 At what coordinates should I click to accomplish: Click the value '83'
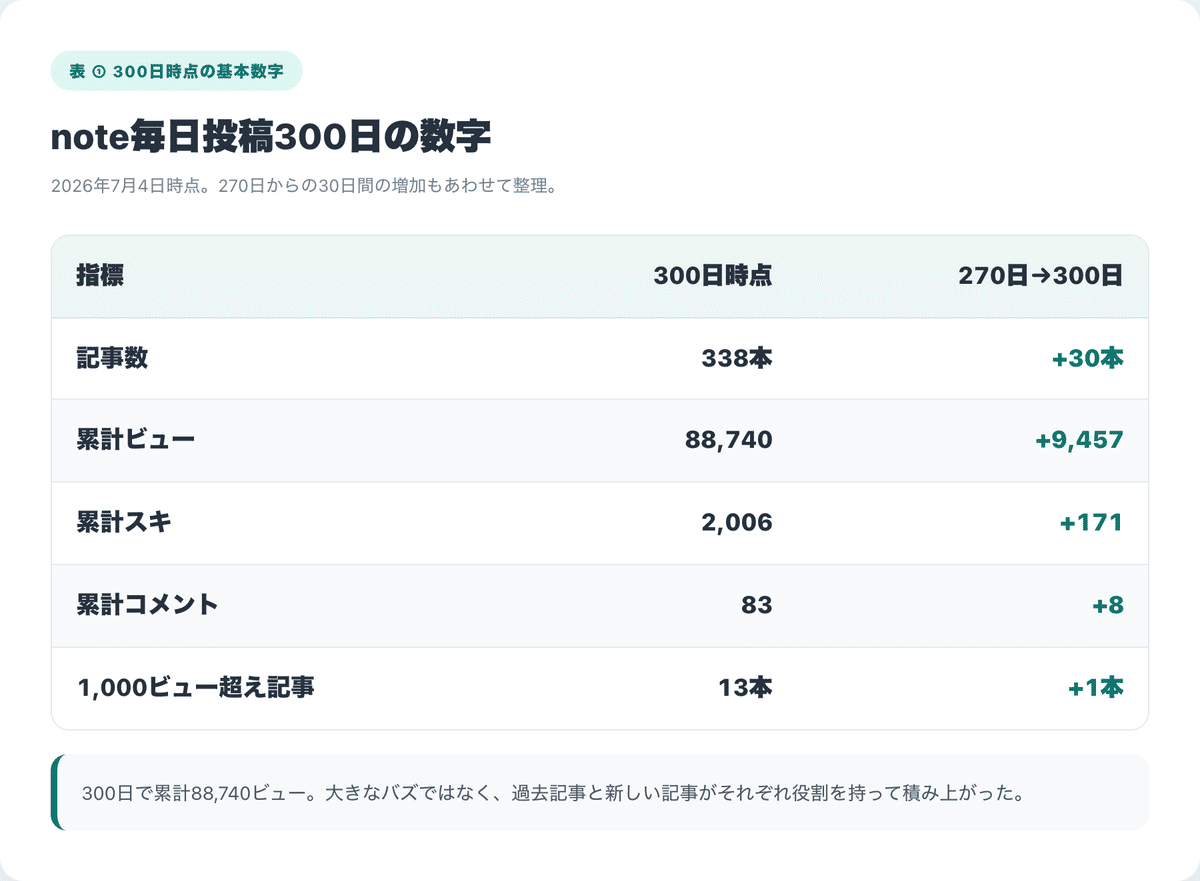(x=757, y=605)
